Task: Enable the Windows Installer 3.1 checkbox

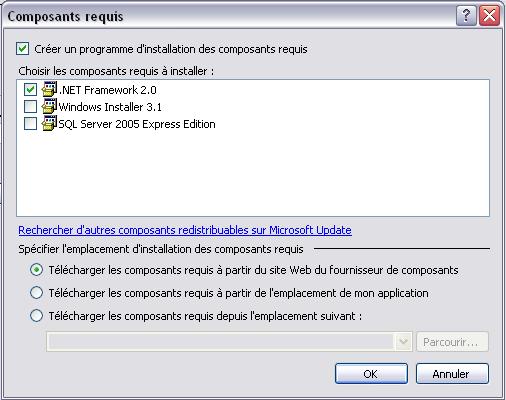Action: tap(30, 107)
